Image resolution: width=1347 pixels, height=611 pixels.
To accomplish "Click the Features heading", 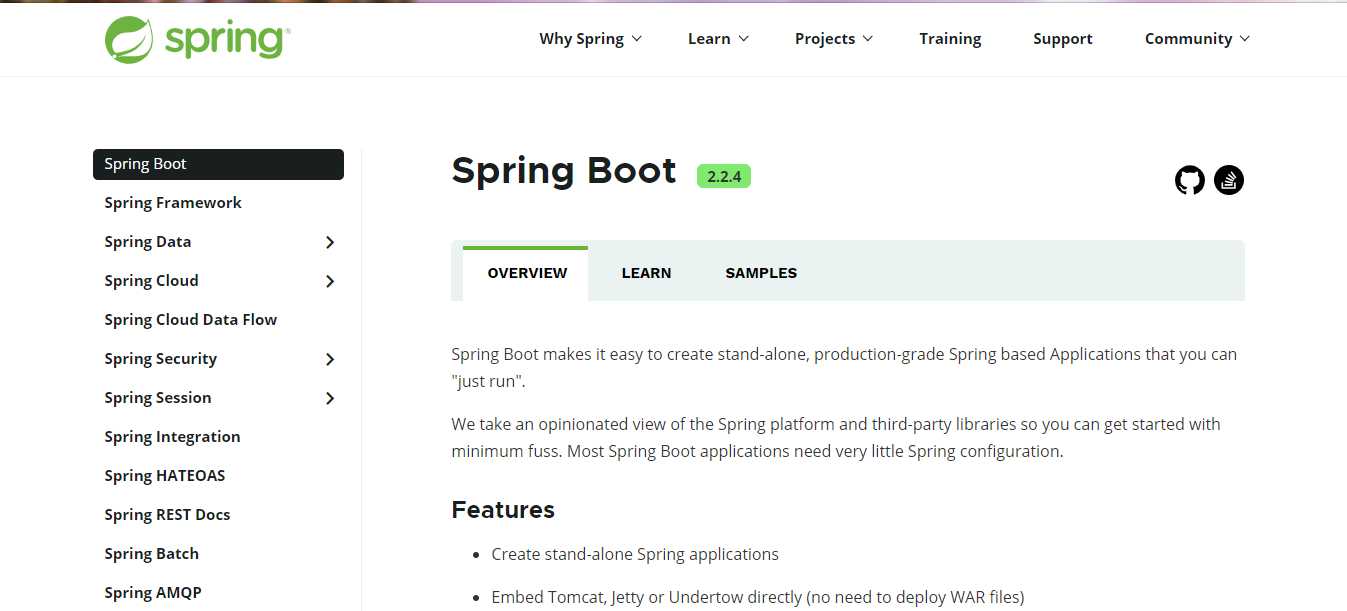I will [x=503, y=510].
